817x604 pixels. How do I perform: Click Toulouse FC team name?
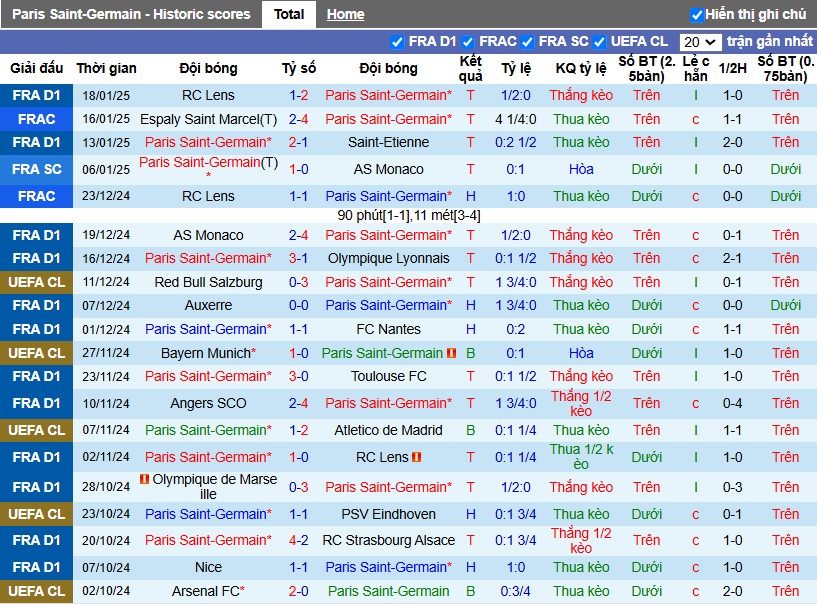[388, 376]
